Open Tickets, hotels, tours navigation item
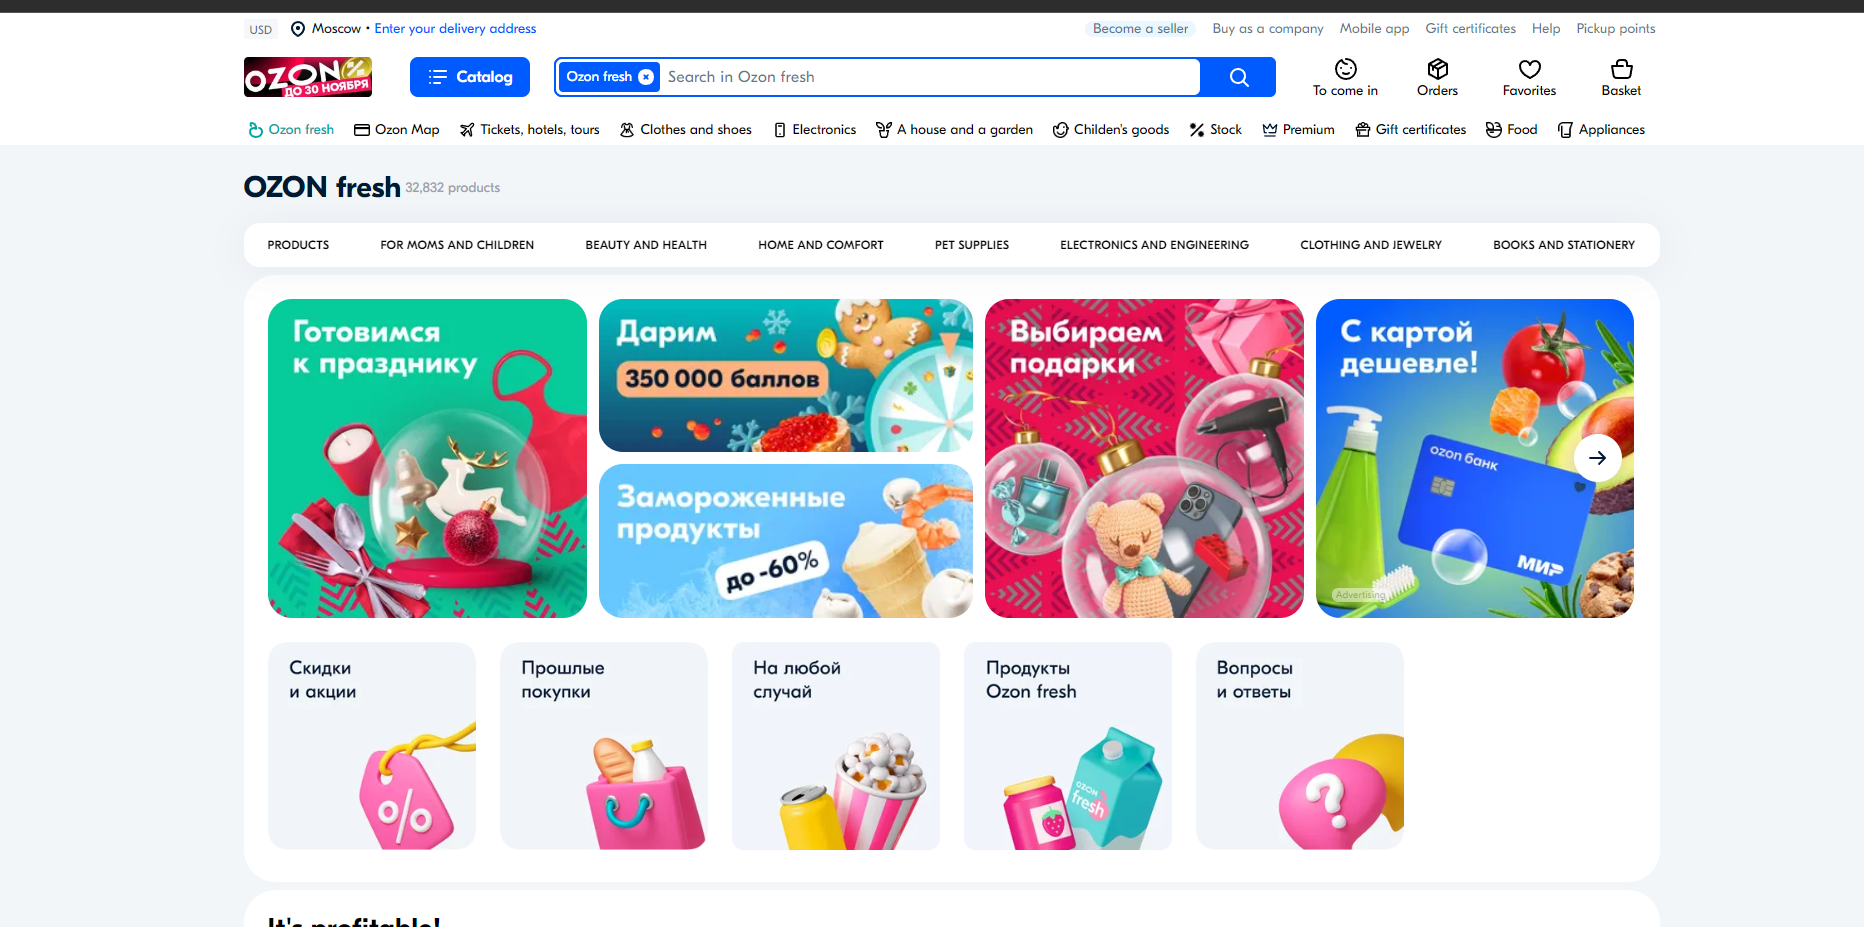 pyautogui.click(x=529, y=130)
